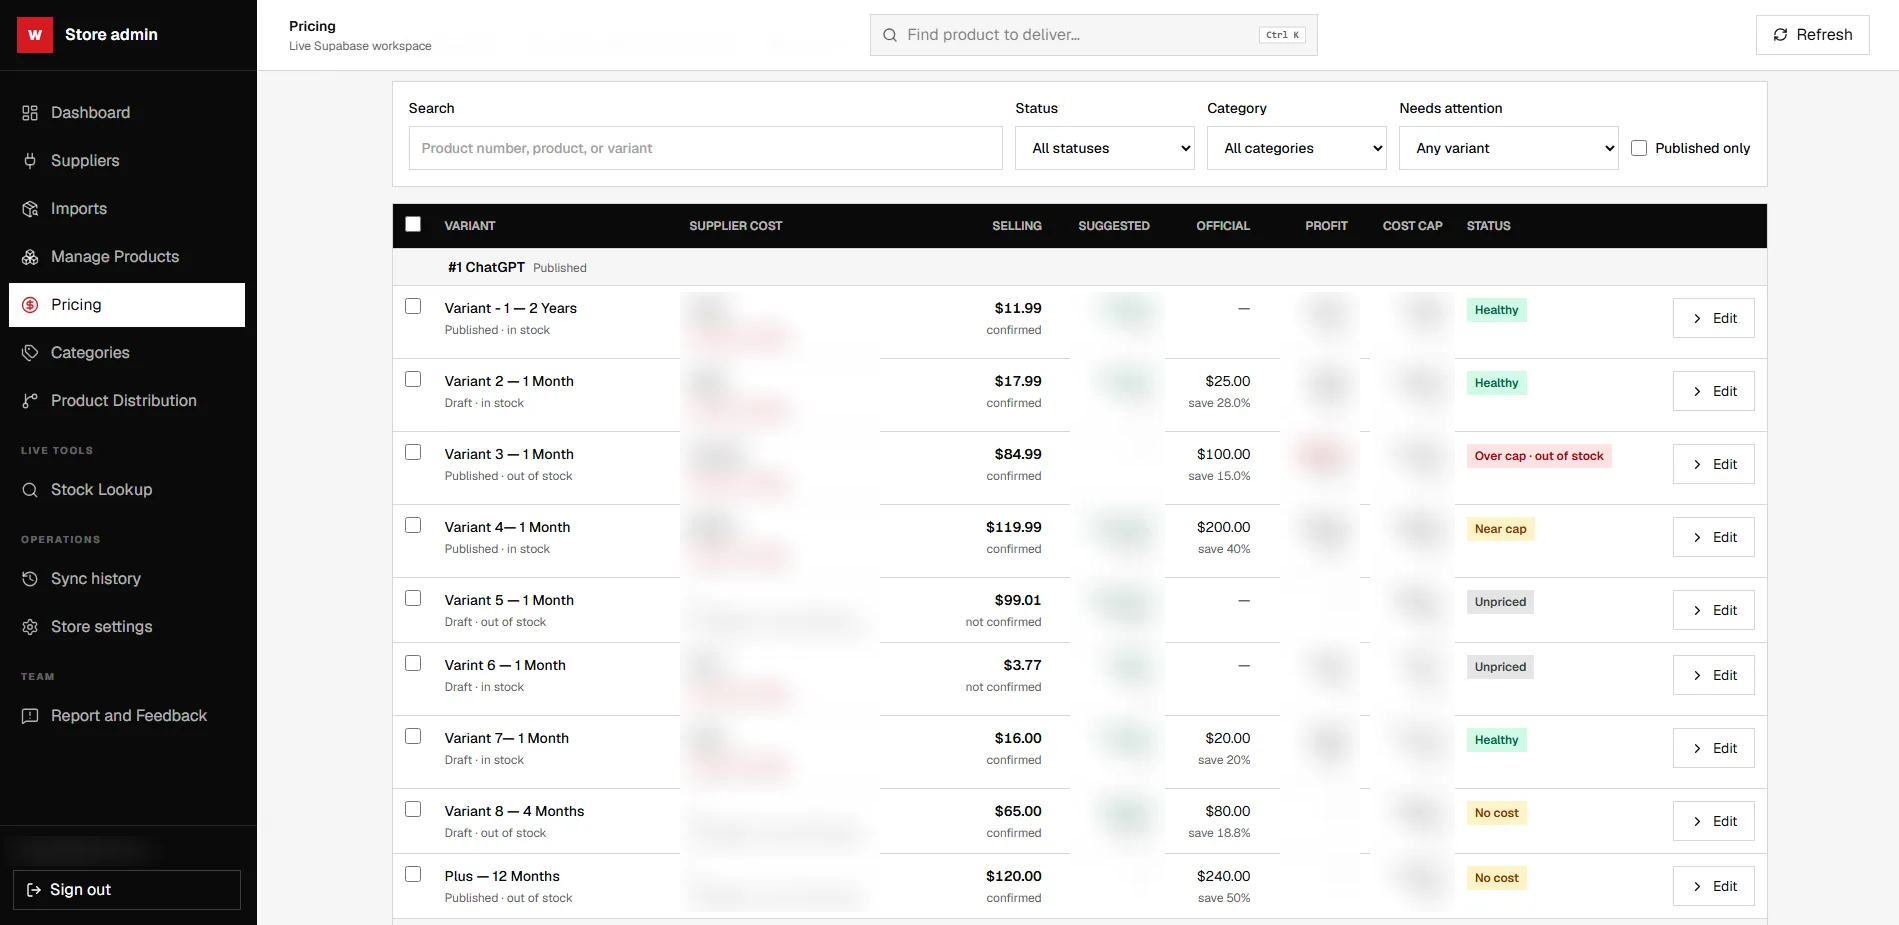The width and height of the screenshot is (1899, 925).
Task: Click the $84.99 selling price
Action: [x=1018, y=454]
